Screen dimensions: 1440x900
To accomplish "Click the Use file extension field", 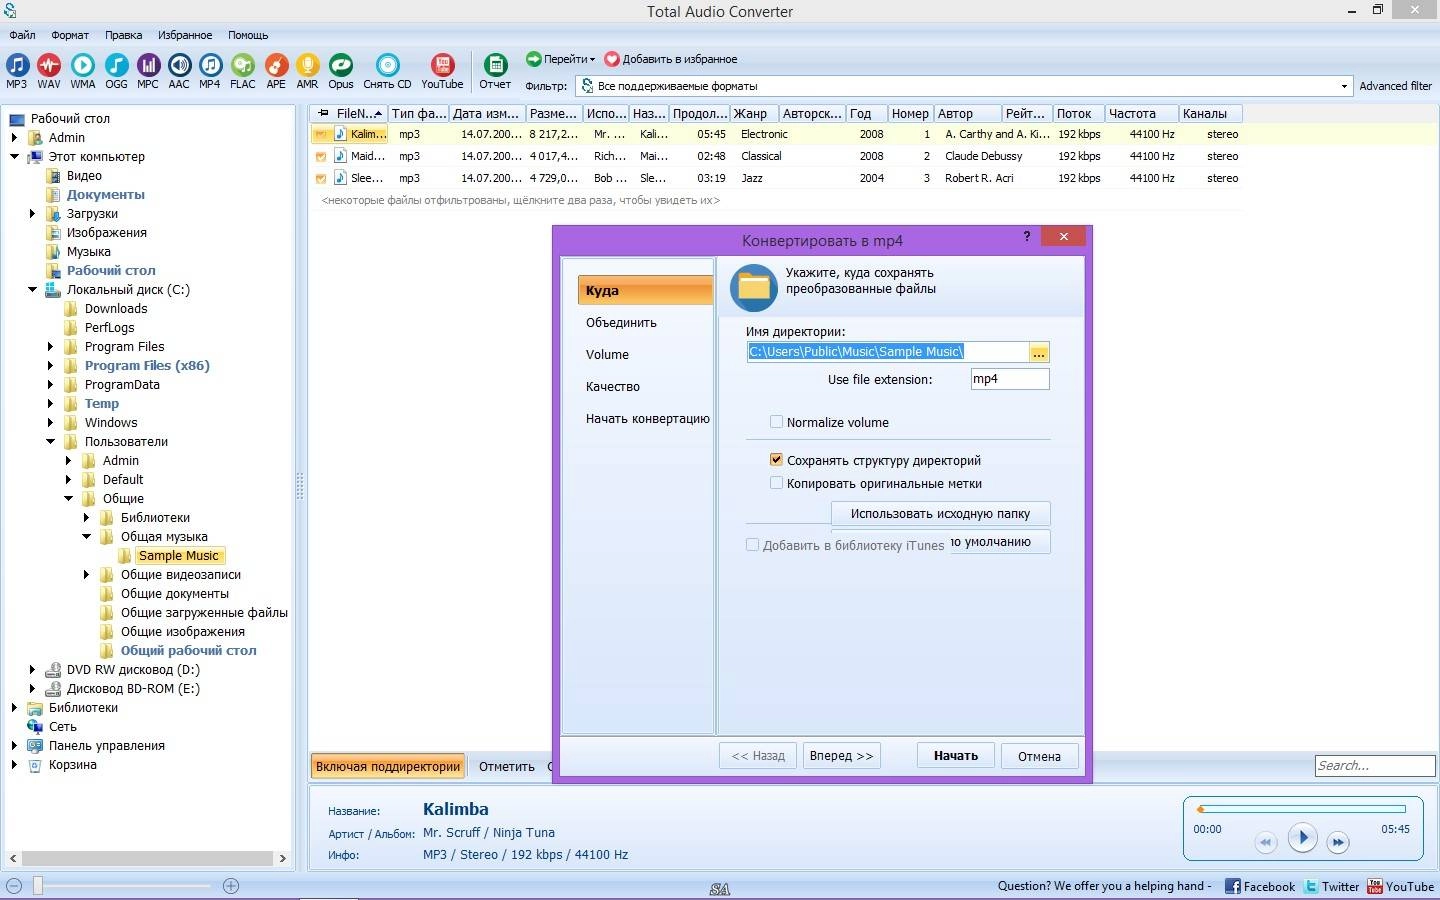I will (x=1010, y=379).
